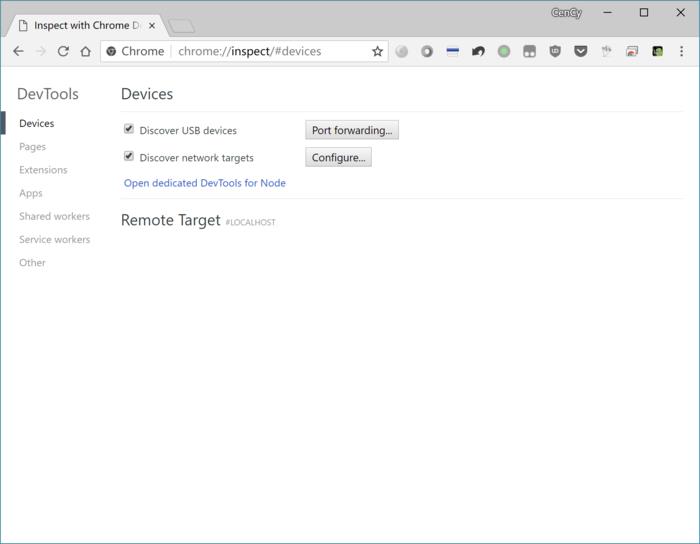Click the address bar URL field
The image size is (700, 544).
pos(270,51)
